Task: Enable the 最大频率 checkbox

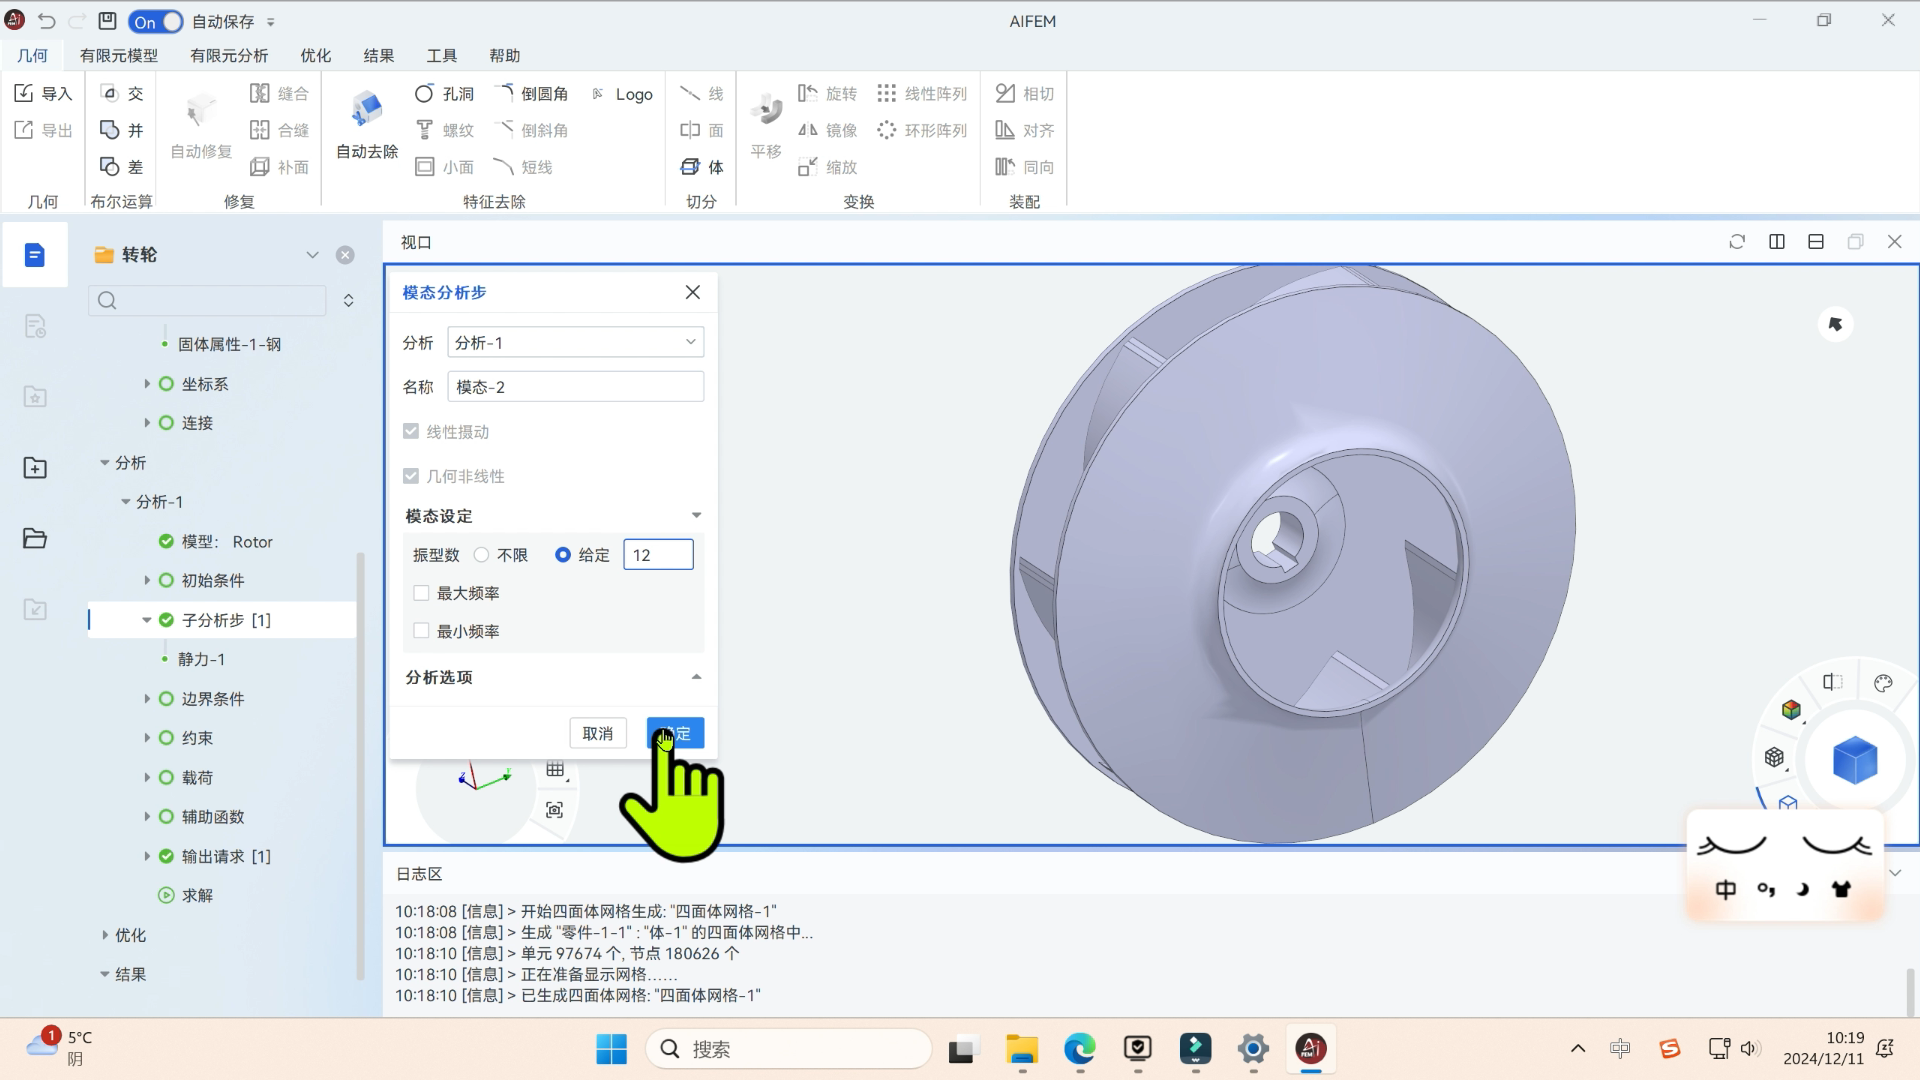Action: [x=421, y=593]
